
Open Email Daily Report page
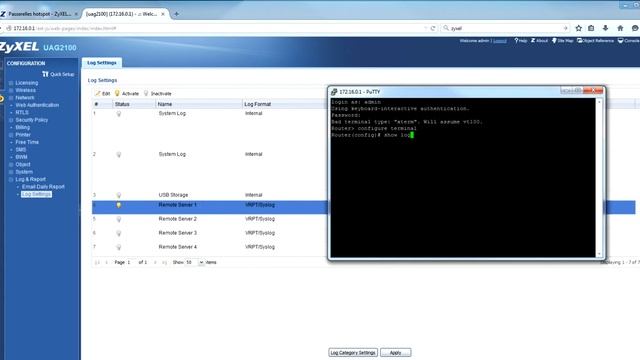click(43, 187)
